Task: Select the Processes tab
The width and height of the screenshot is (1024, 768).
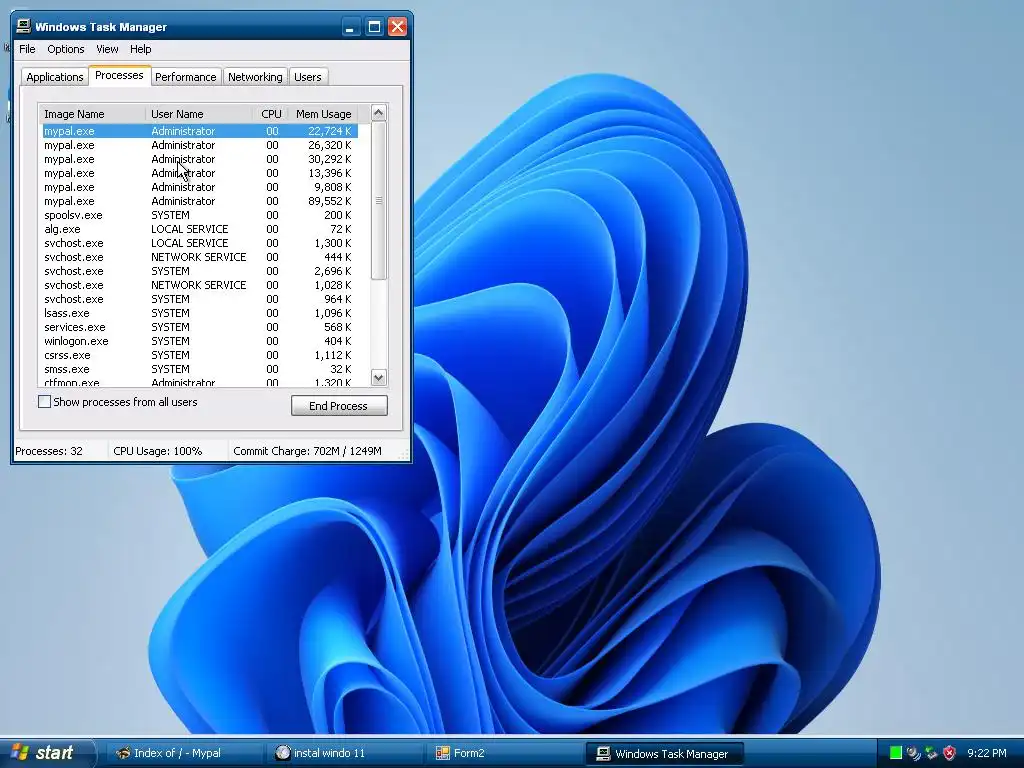Action: coord(120,75)
